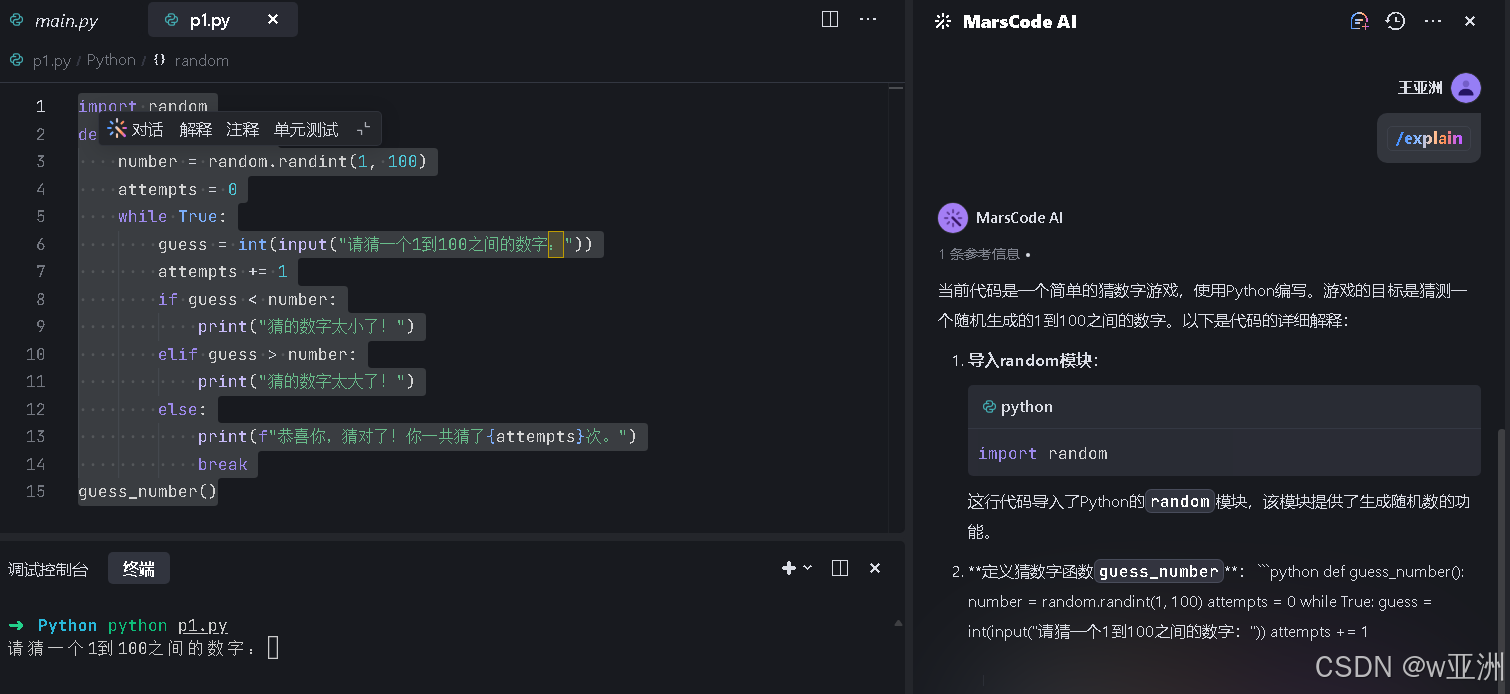Close the terminal panel

(x=875, y=568)
